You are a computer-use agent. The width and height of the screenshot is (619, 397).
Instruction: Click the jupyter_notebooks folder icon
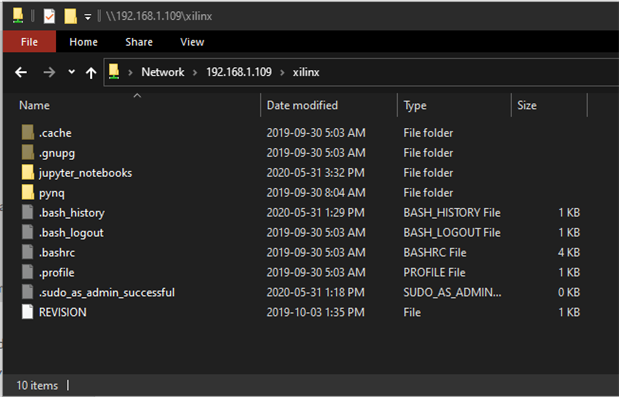click(x=28, y=172)
